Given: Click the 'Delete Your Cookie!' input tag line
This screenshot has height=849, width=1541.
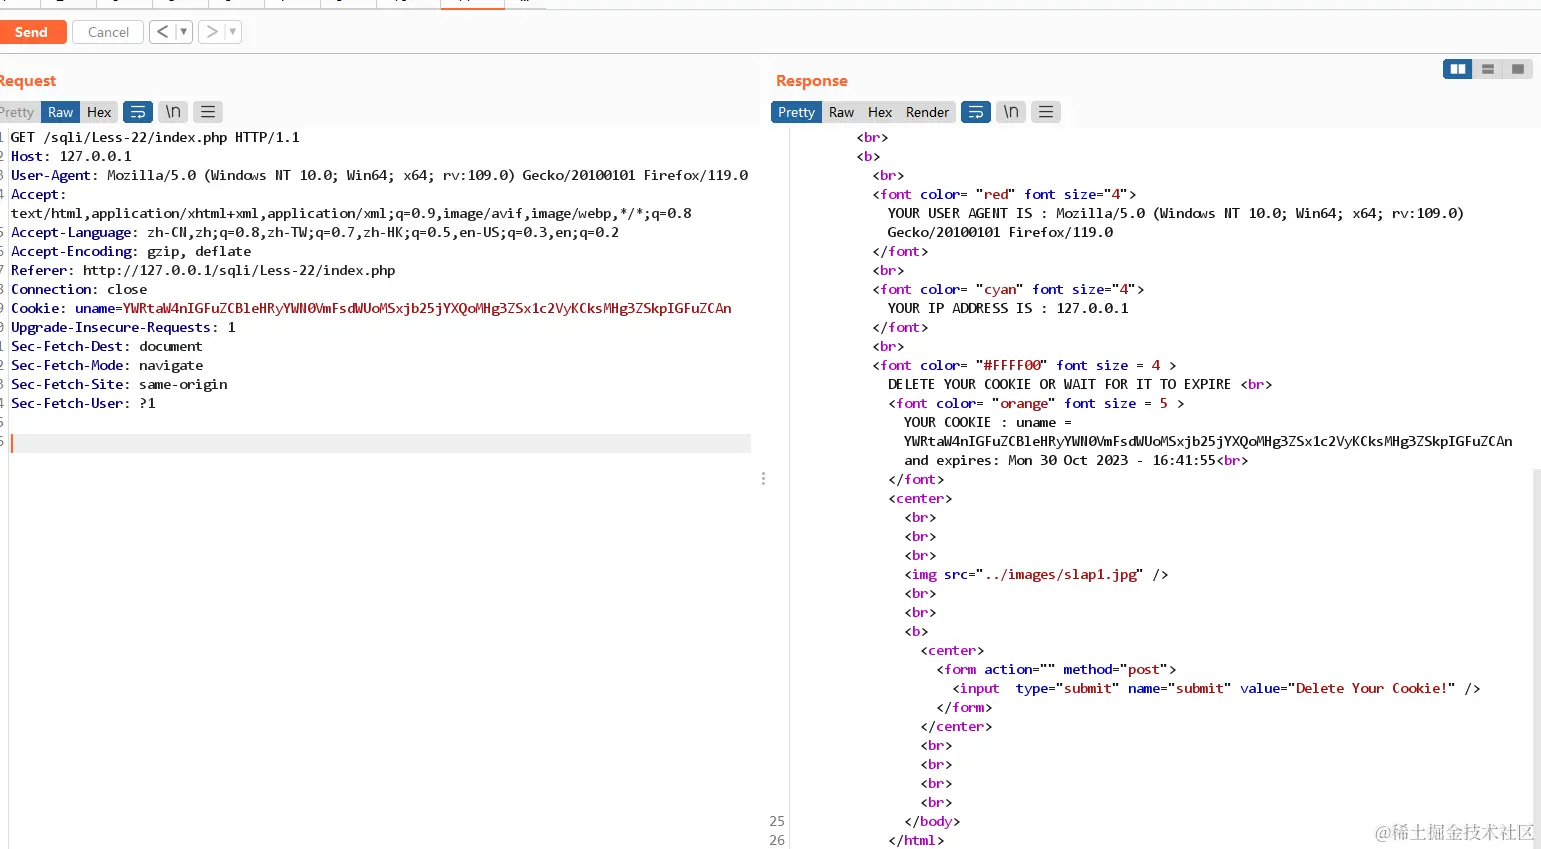Looking at the screenshot, I should tap(1216, 688).
